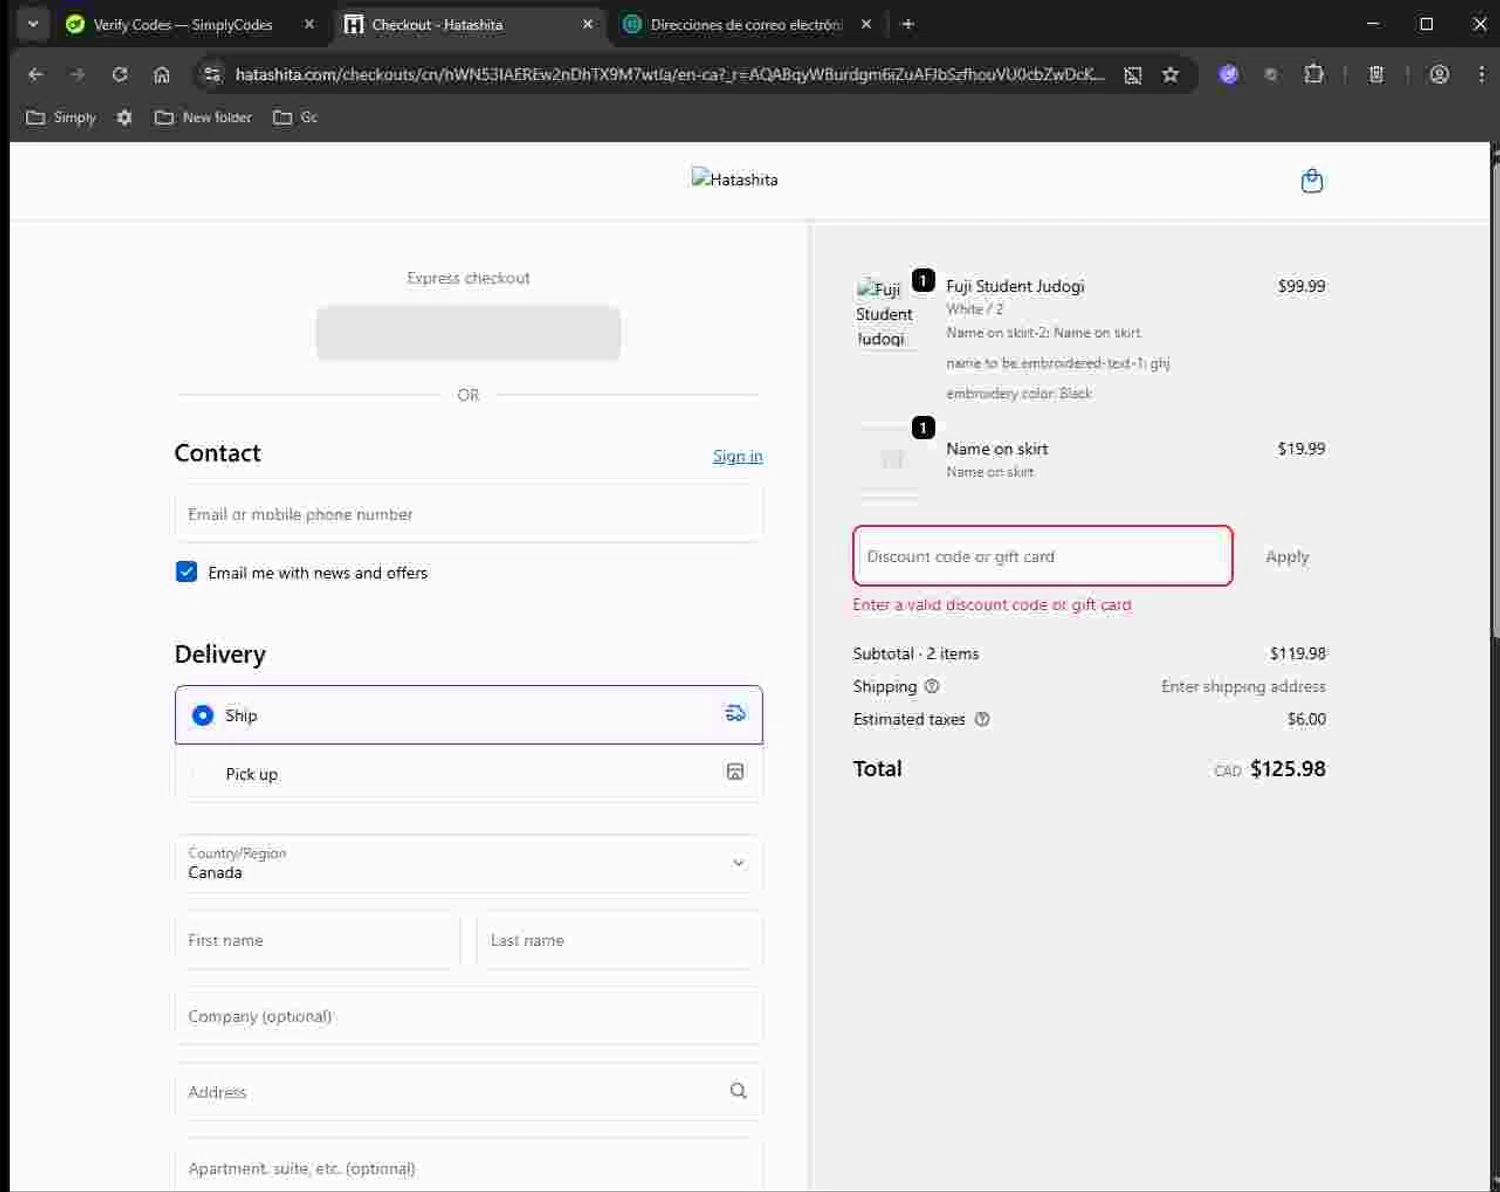Focus the Email or mobile phone number field
Image resolution: width=1500 pixels, height=1192 pixels.
(x=468, y=514)
